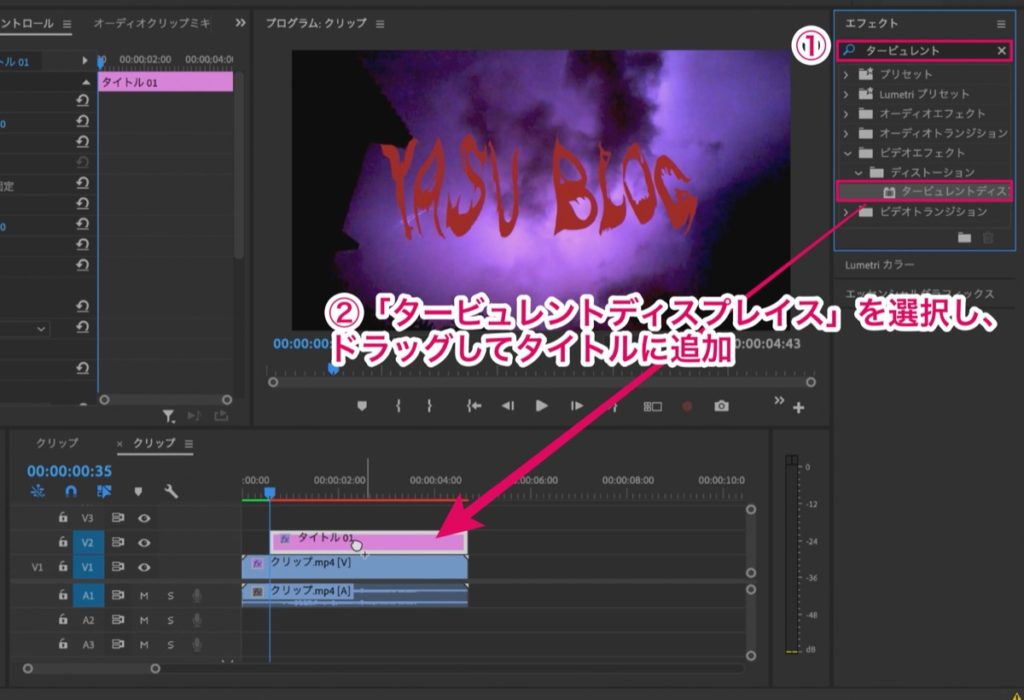Screen dimensions: 1024x700
Task: Set the Mark In point
Action: [398, 406]
